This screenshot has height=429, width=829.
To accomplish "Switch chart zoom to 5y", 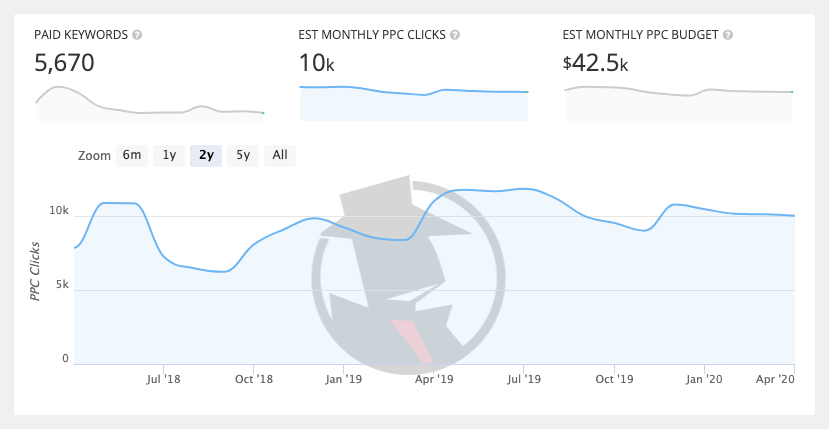I will [243, 155].
